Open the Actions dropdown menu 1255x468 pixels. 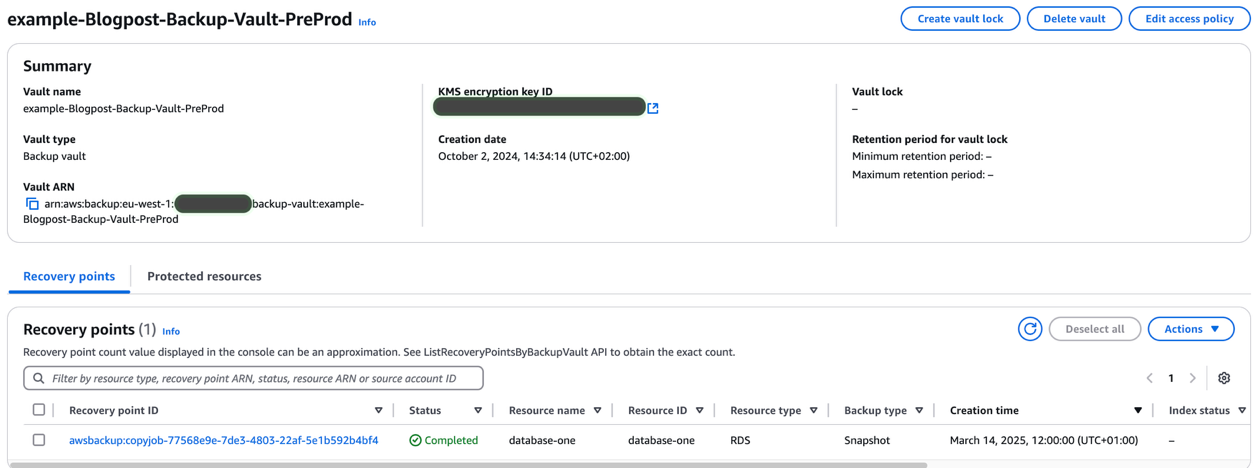(1190, 329)
